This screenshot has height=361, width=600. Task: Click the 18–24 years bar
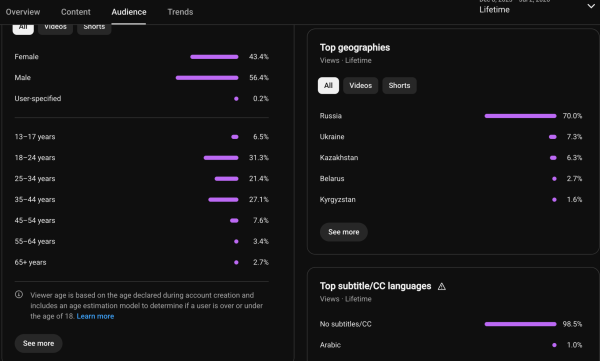tap(221, 158)
